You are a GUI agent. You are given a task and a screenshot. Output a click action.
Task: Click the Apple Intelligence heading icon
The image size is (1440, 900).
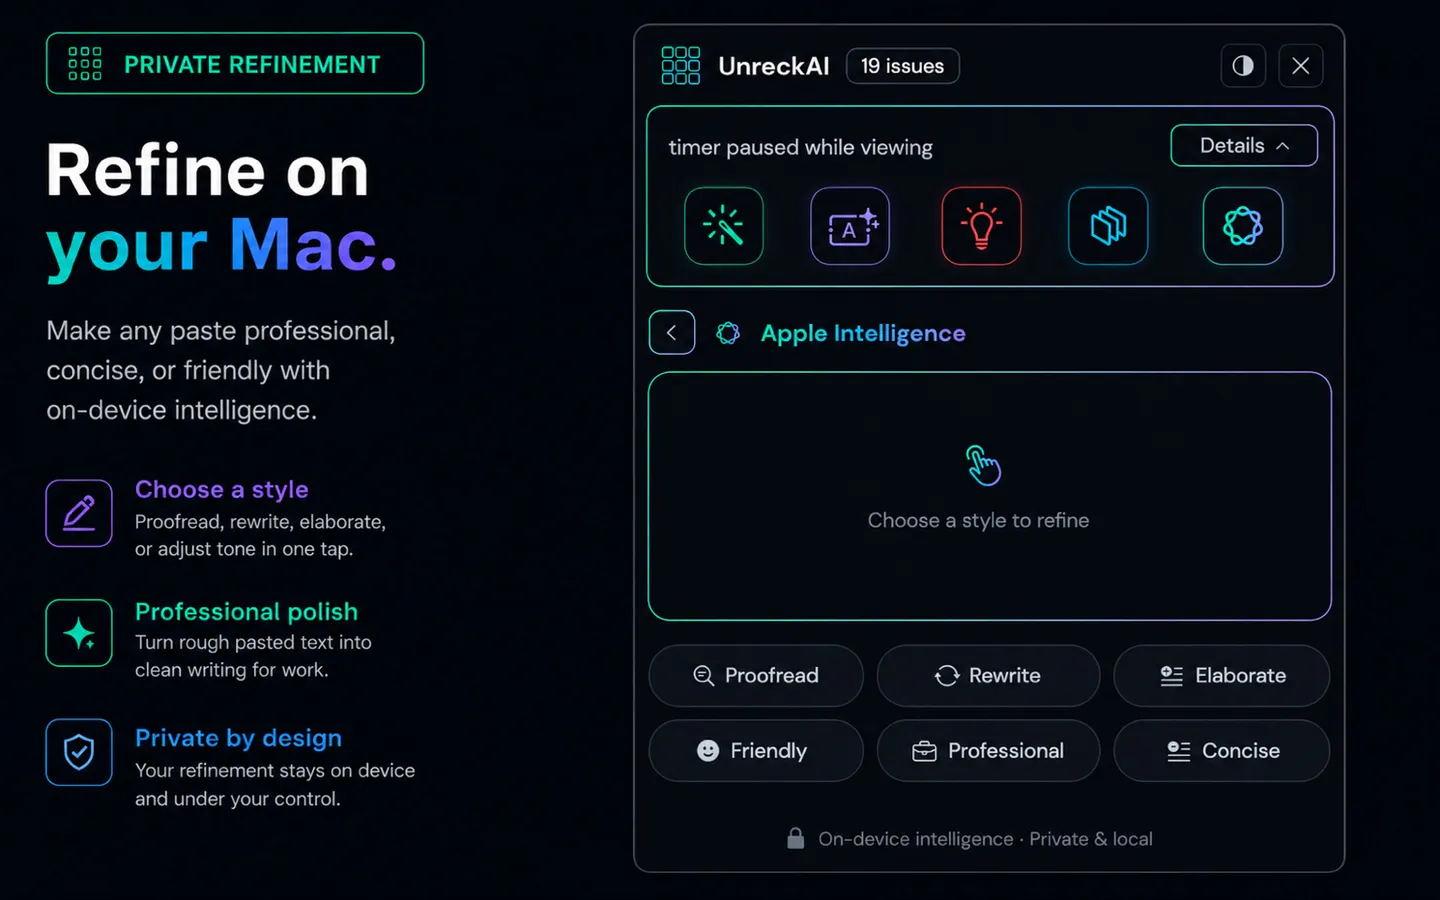point(728,333)
